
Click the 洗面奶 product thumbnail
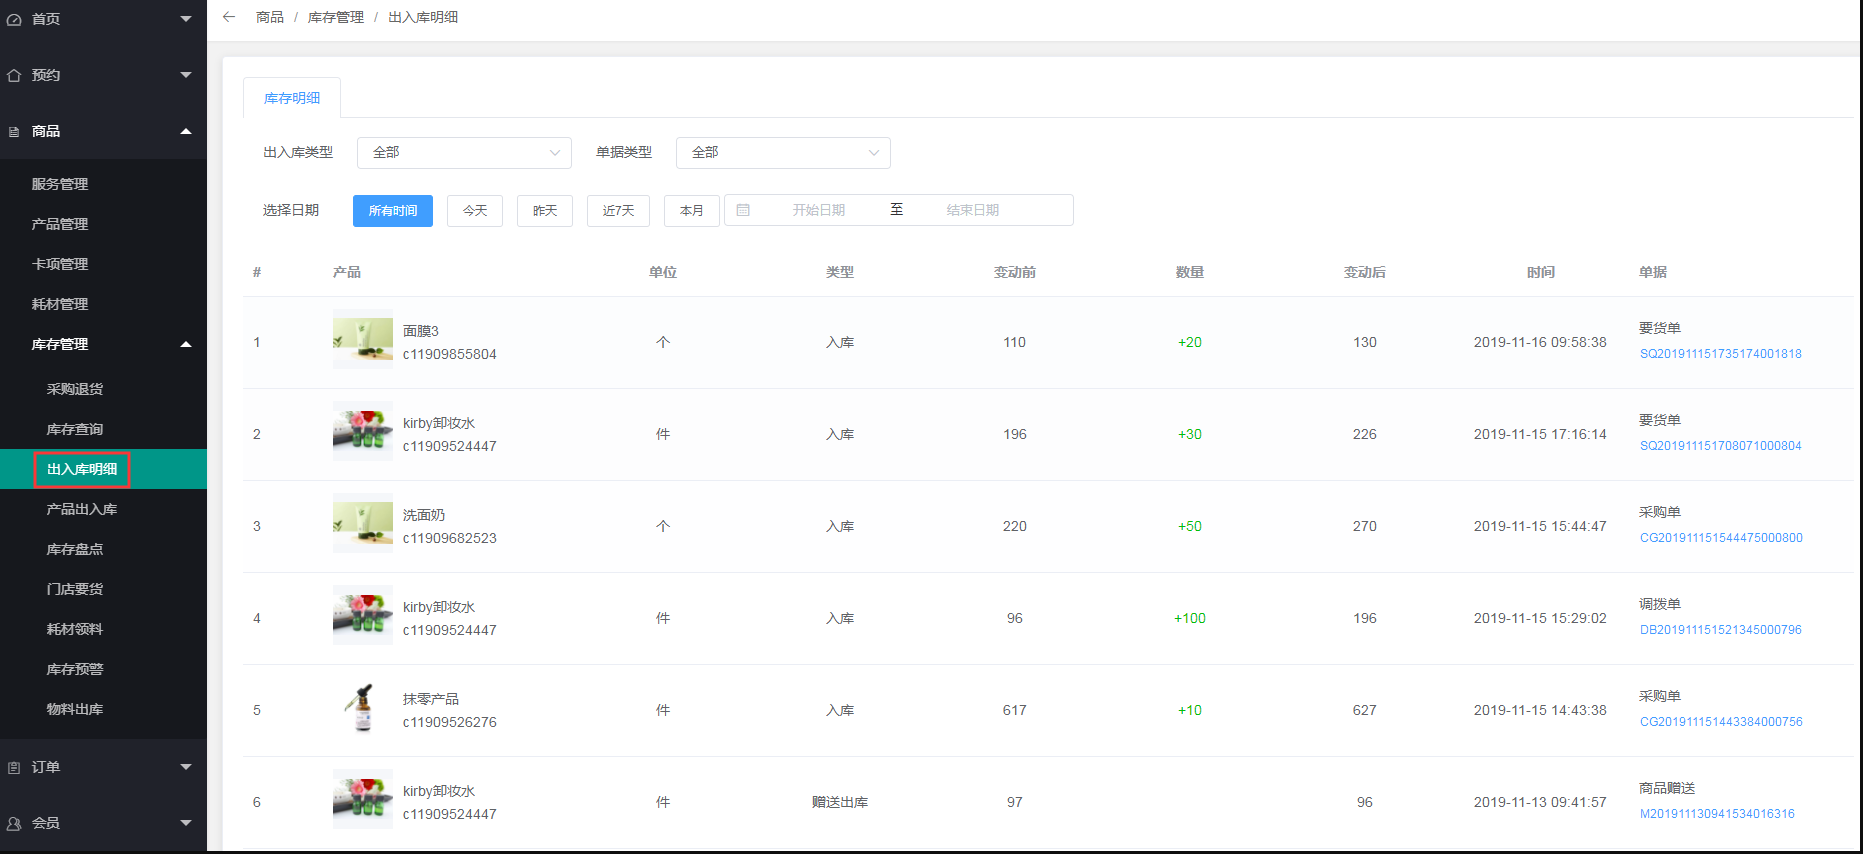tap(363, 525)
